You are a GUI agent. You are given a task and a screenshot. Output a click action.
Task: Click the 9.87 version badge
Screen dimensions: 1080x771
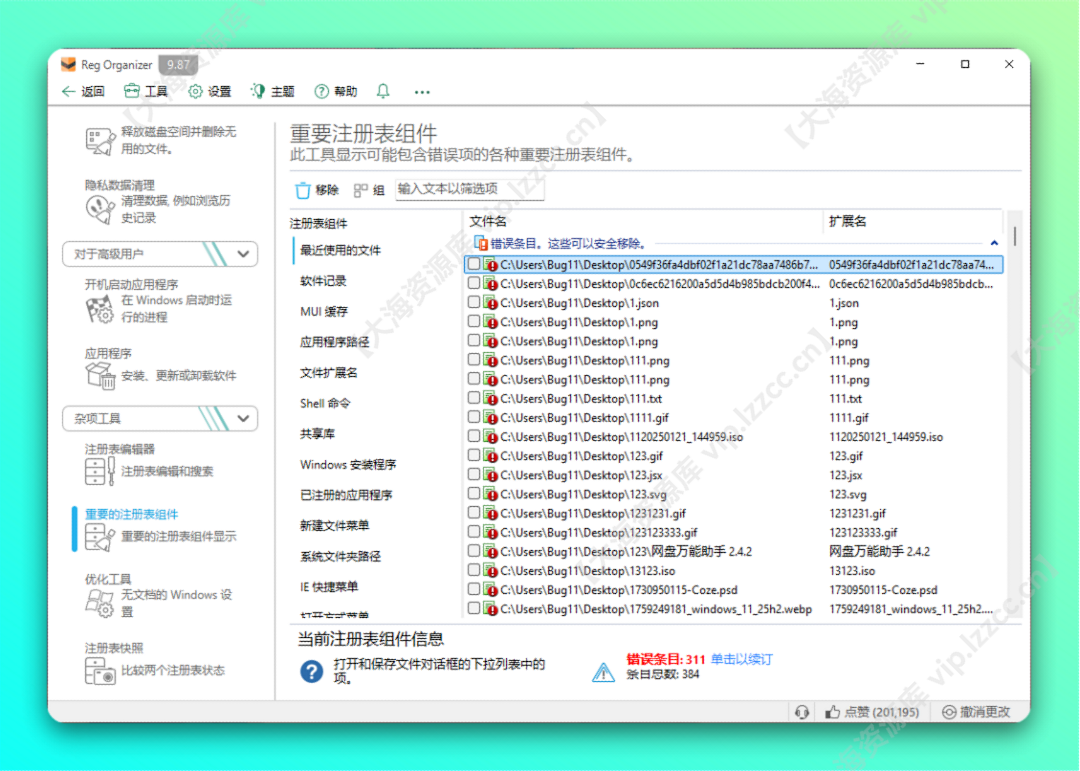tap(178, 65)
